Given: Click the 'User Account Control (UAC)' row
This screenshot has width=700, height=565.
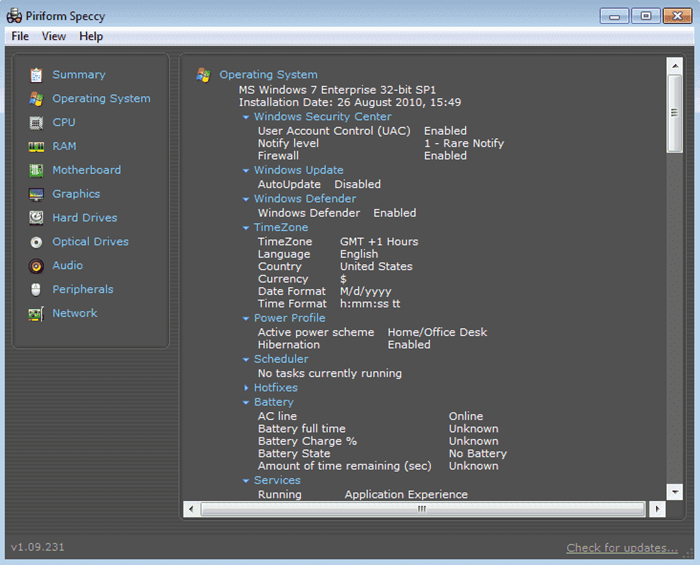Looking at the screenshot, I should 362,131.
